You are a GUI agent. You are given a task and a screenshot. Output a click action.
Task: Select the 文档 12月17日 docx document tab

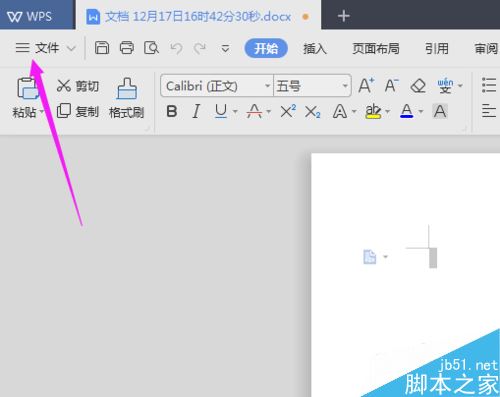198,16
